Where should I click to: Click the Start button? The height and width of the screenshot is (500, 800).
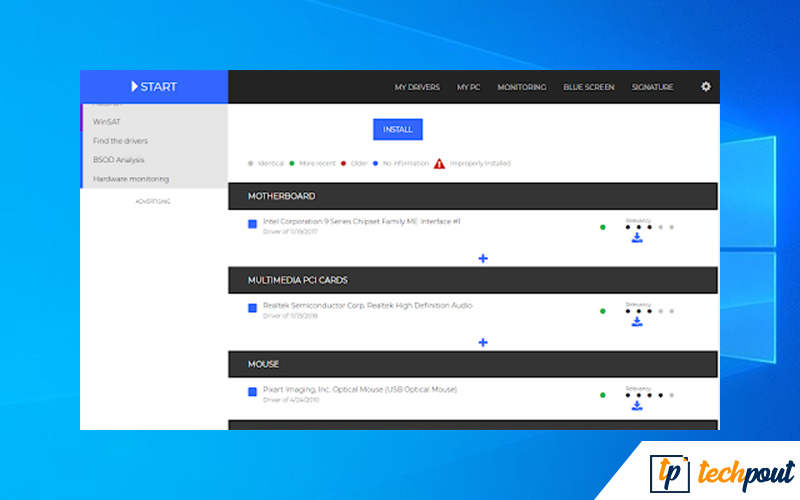point(154,87)
